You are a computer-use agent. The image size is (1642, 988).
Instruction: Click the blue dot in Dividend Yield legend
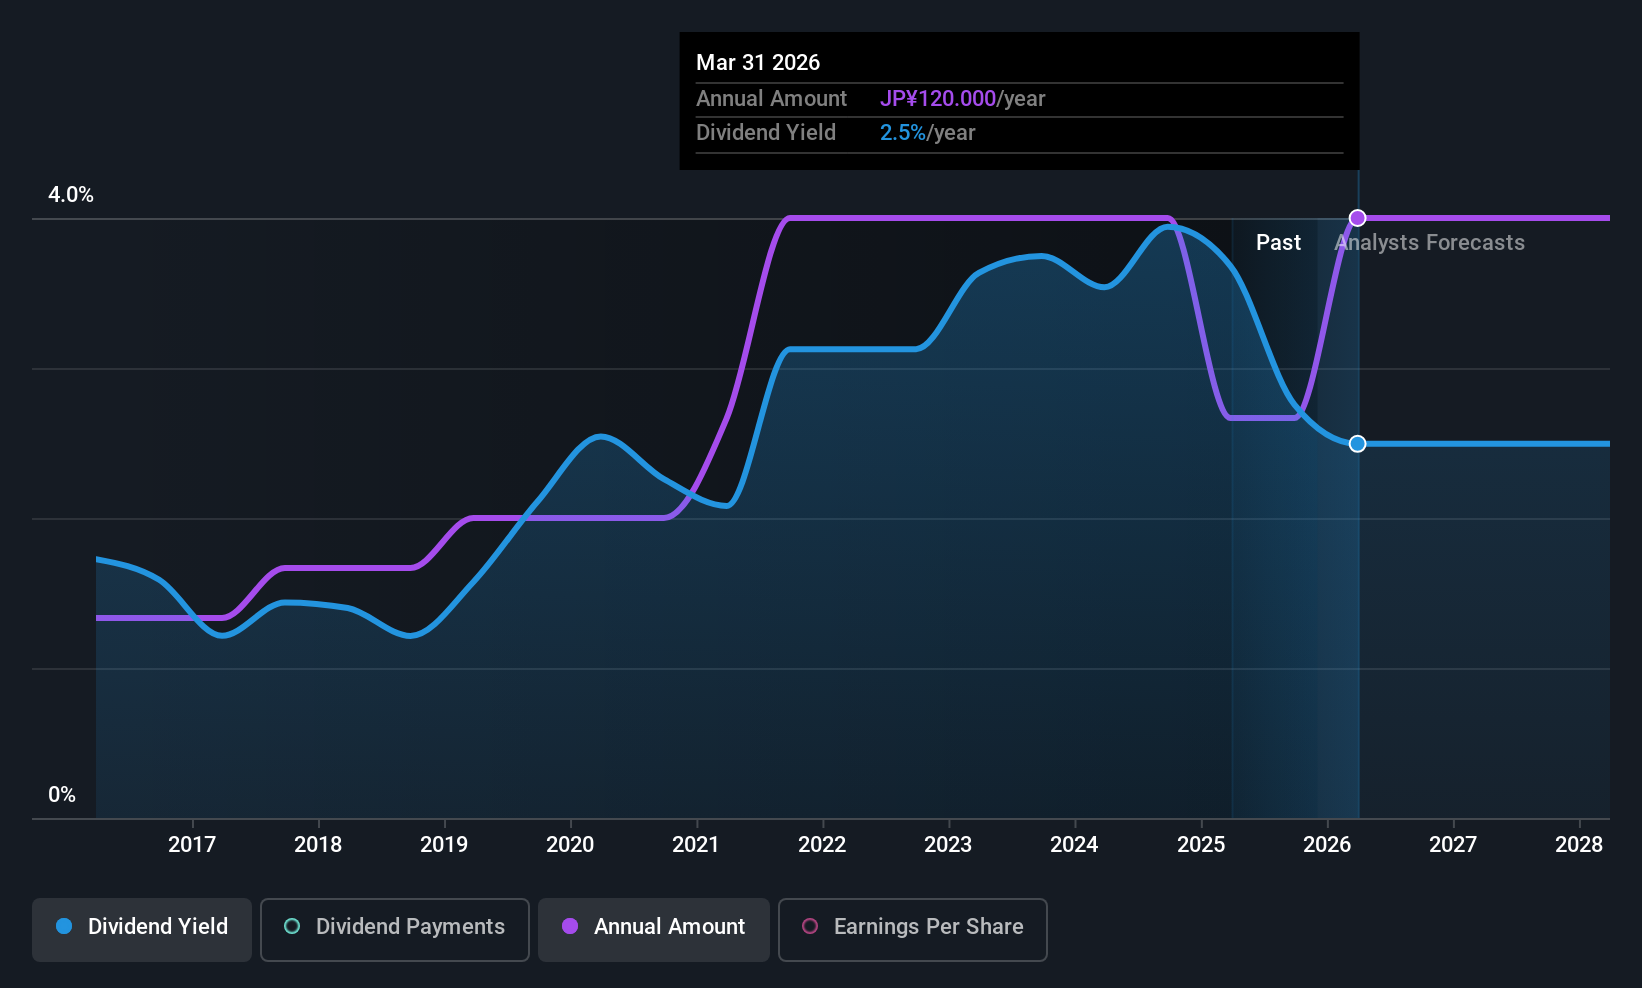(64, 927)
